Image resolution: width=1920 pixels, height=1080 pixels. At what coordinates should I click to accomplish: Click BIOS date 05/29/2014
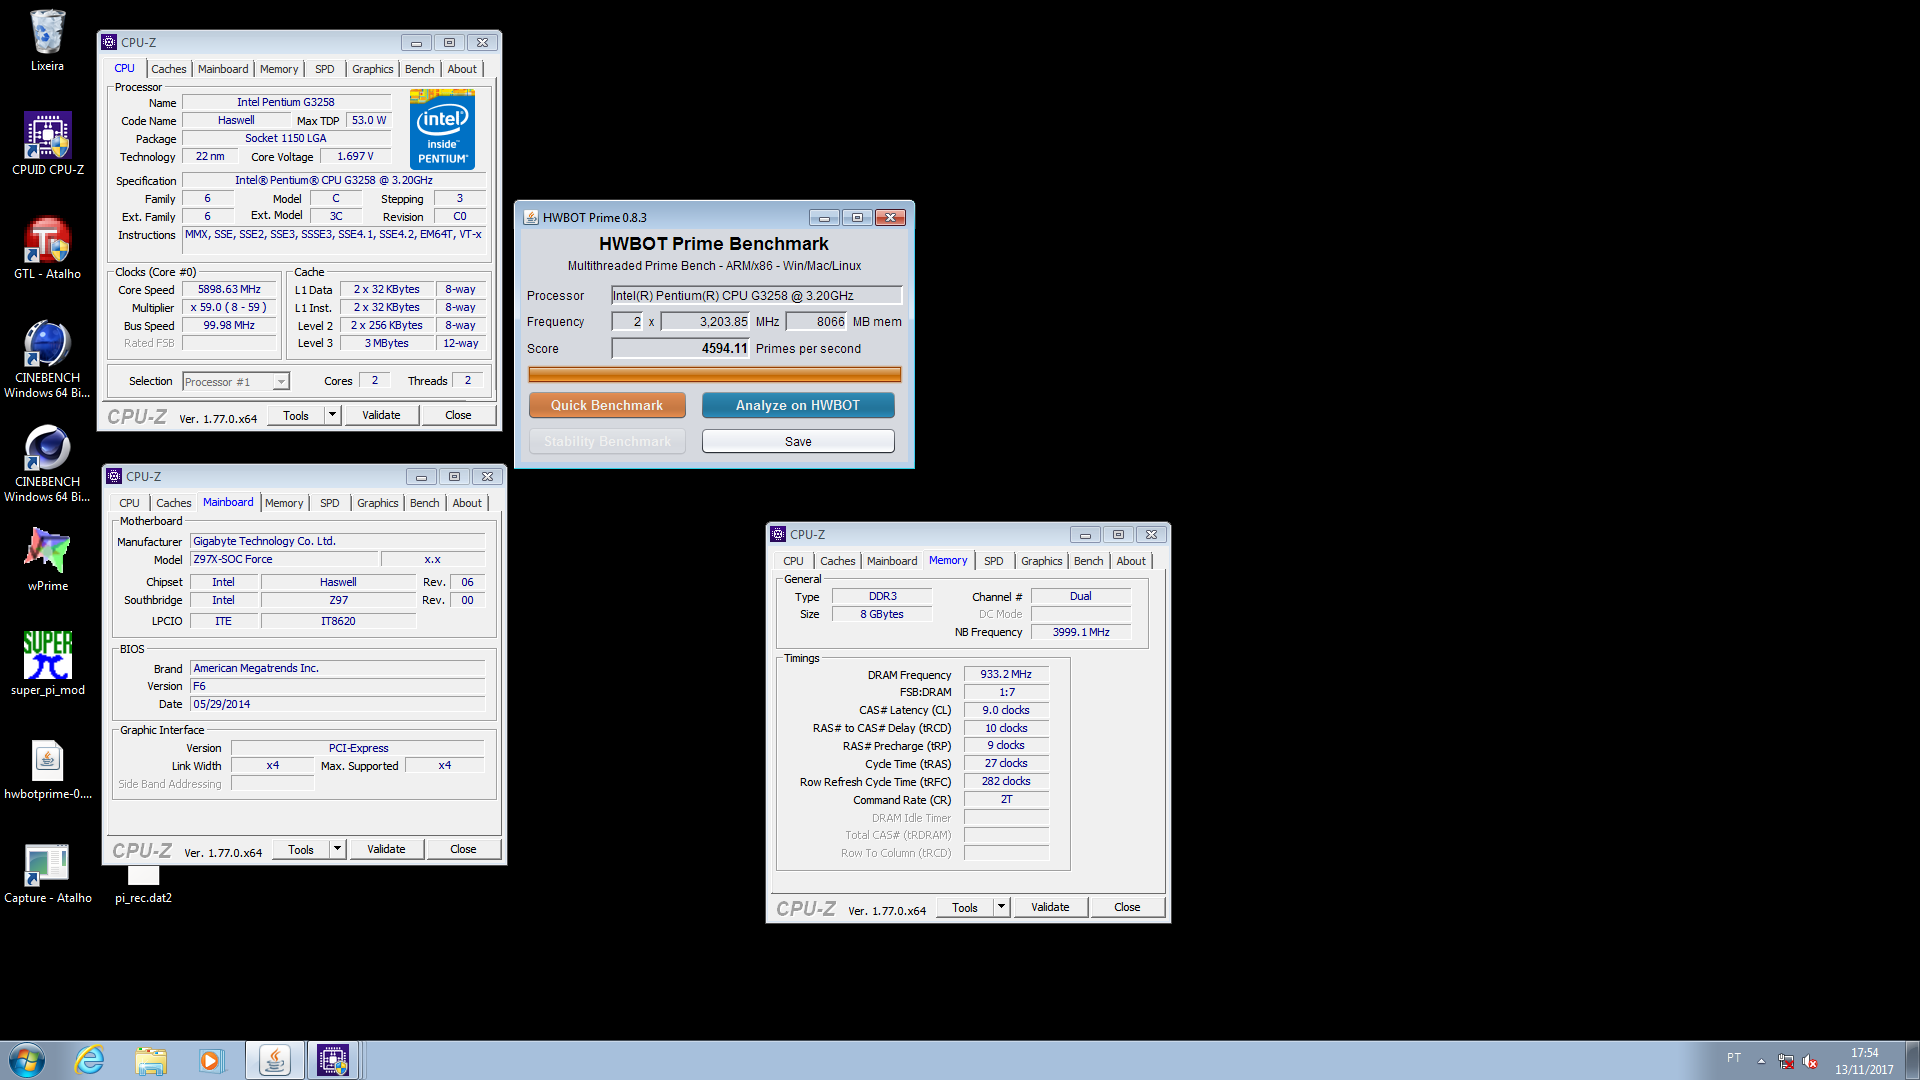point(337,704)
